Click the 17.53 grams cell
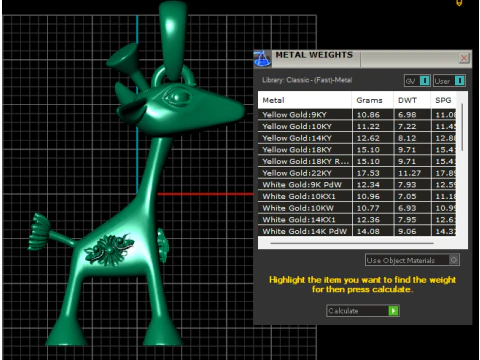The image size is (480, 360). point(373,173)
